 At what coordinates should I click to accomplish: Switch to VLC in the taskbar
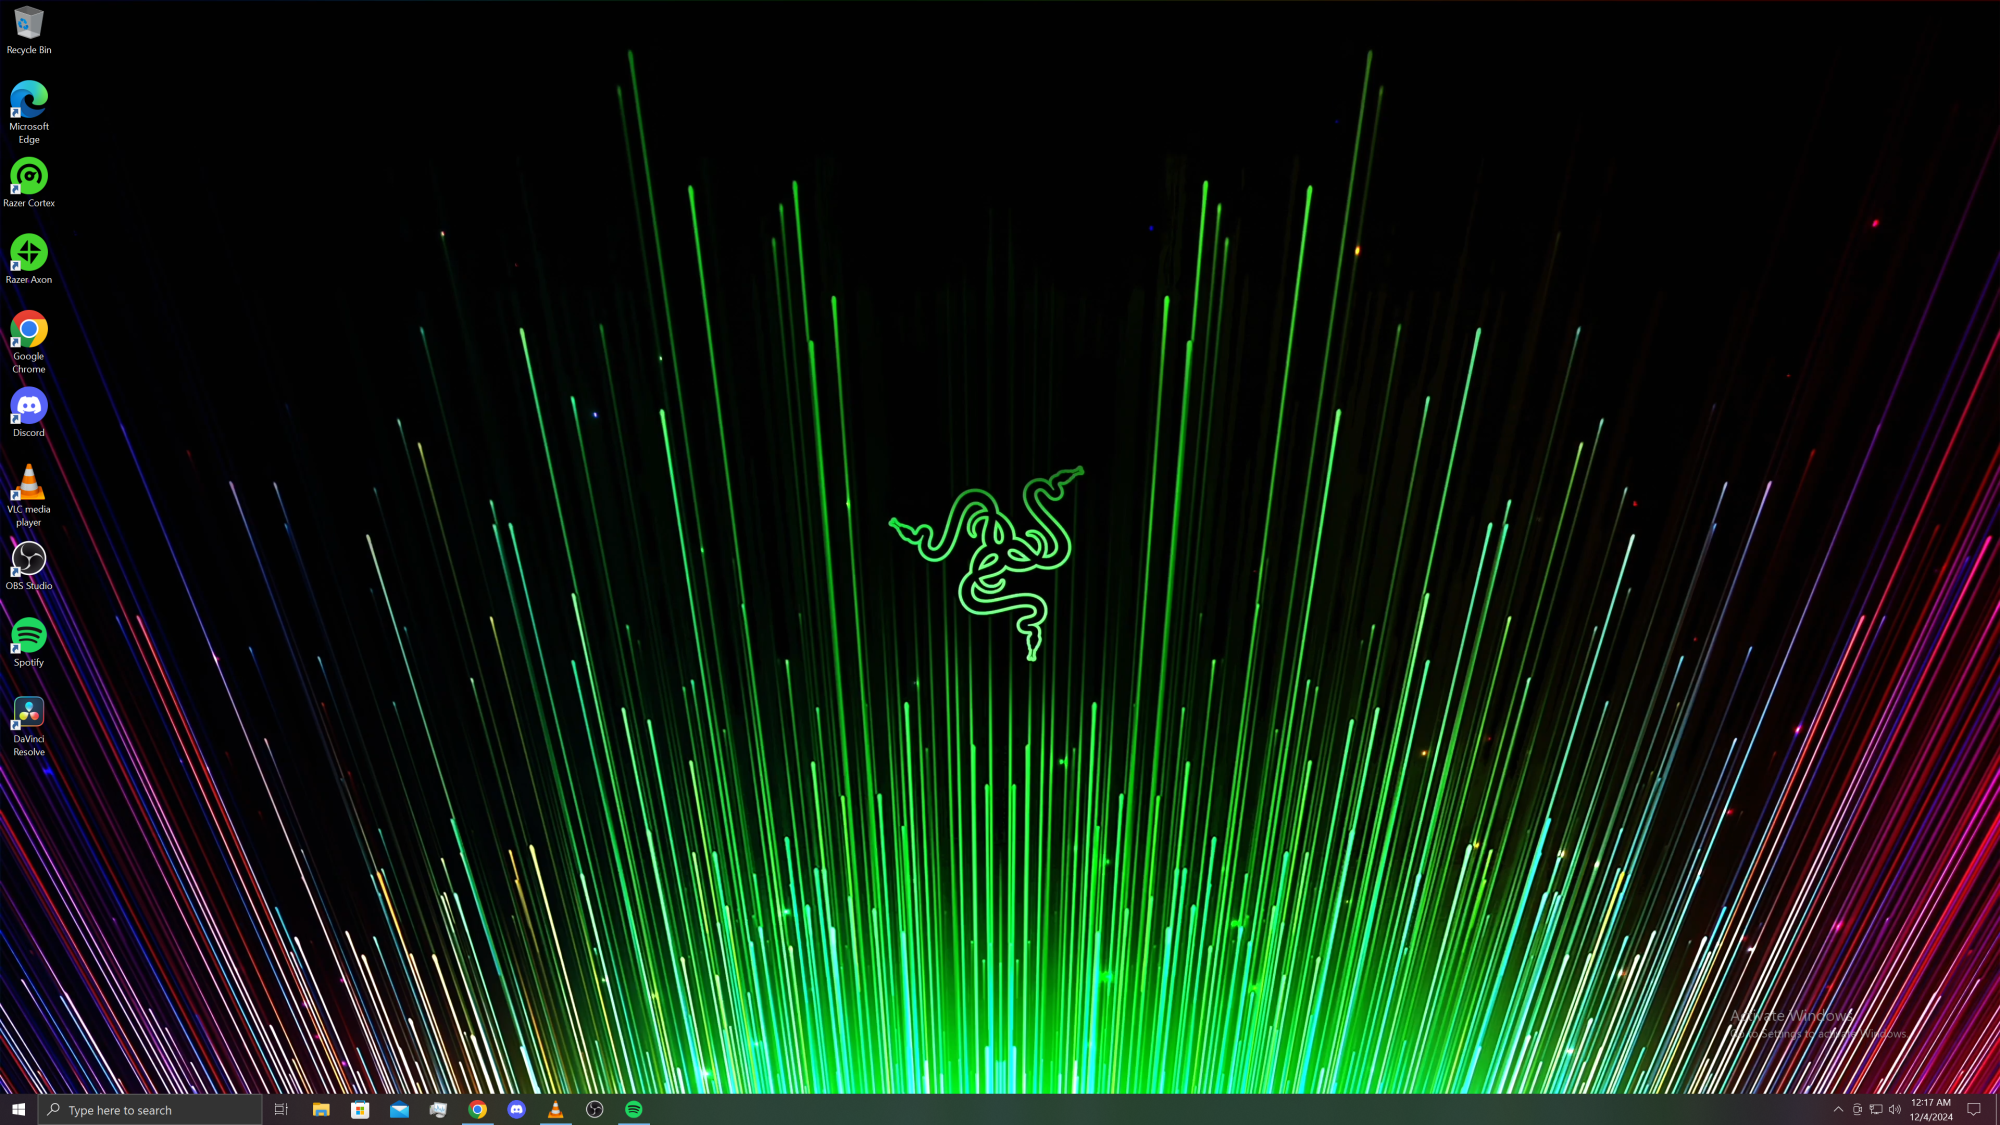(x=555, y=1109)
